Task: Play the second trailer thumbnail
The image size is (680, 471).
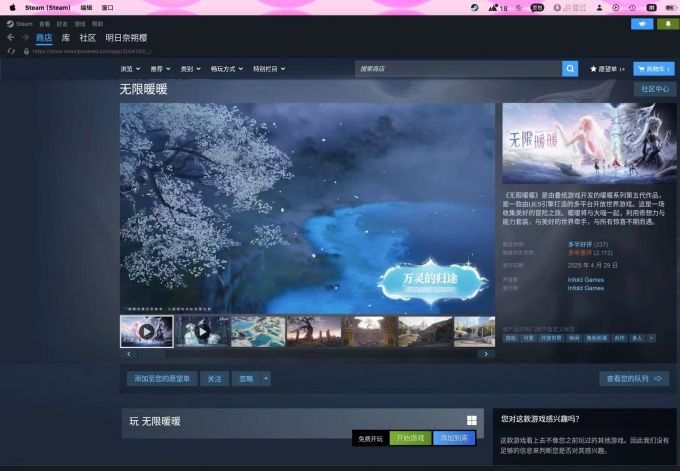Action: (x=203, y=332)
